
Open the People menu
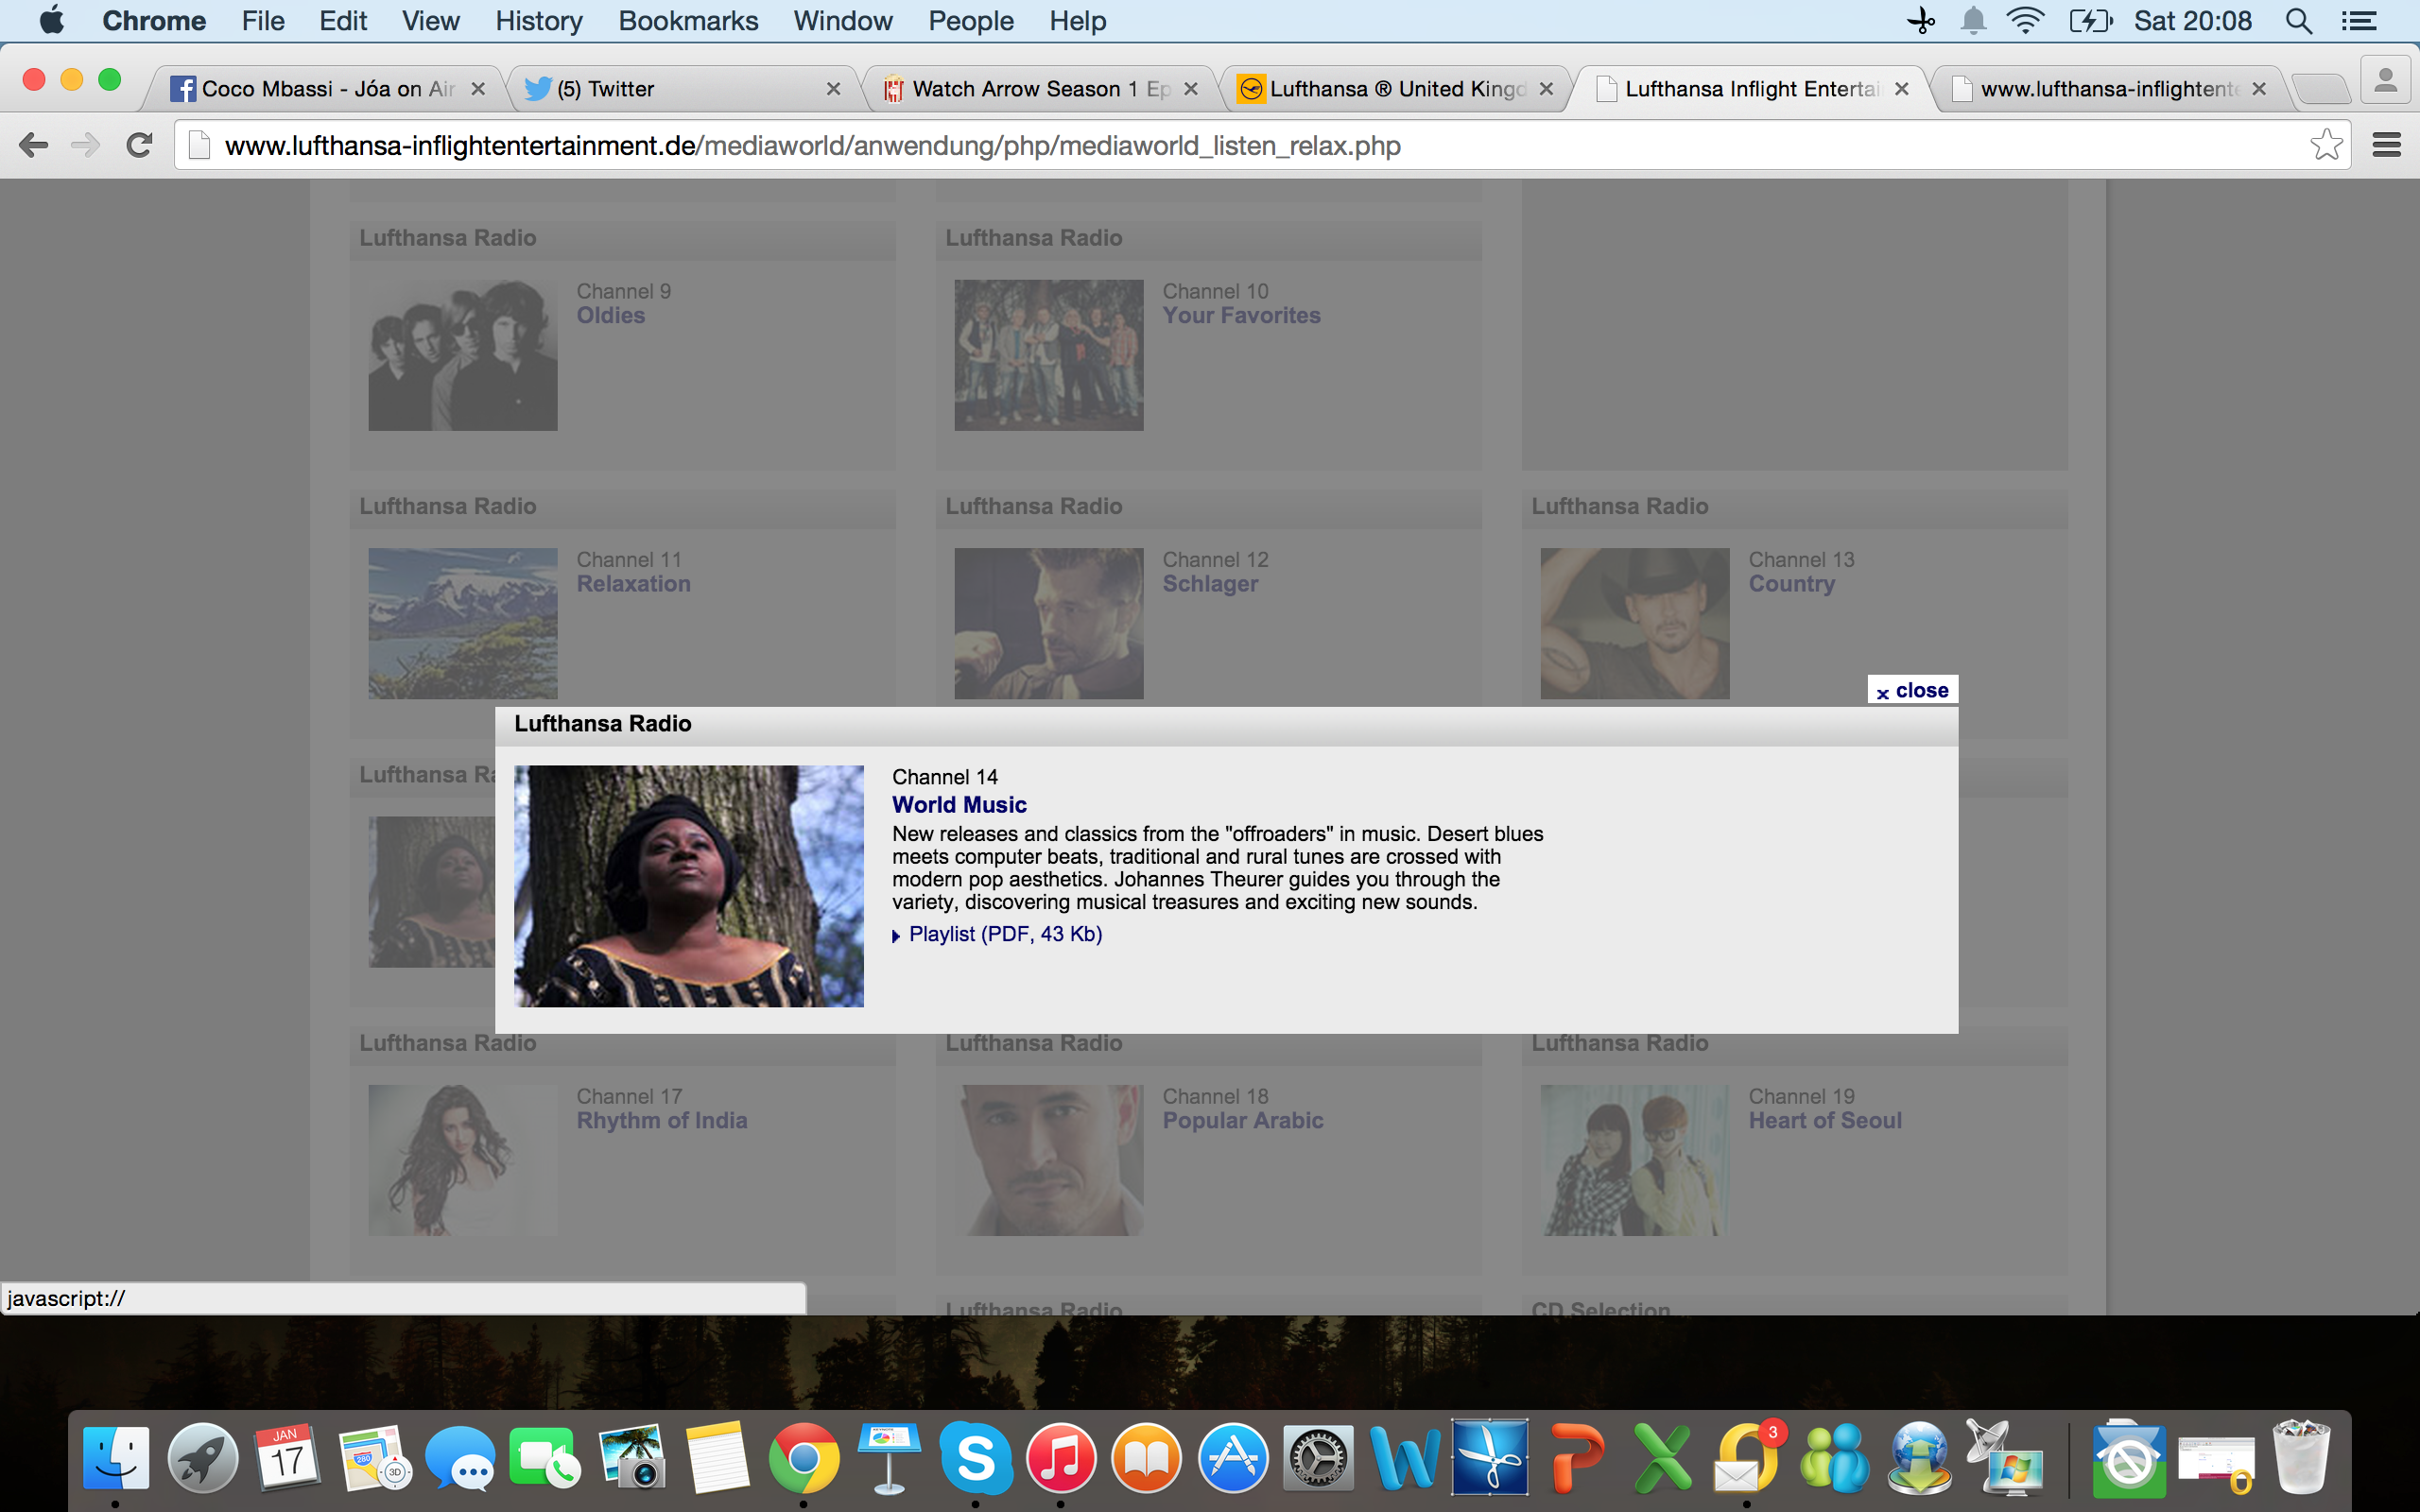point(970,21)
